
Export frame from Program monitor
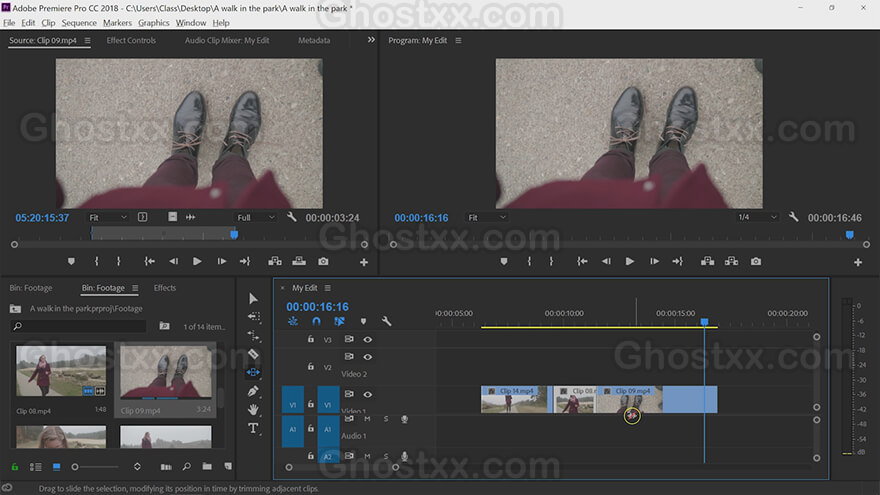tap(756, 262)
